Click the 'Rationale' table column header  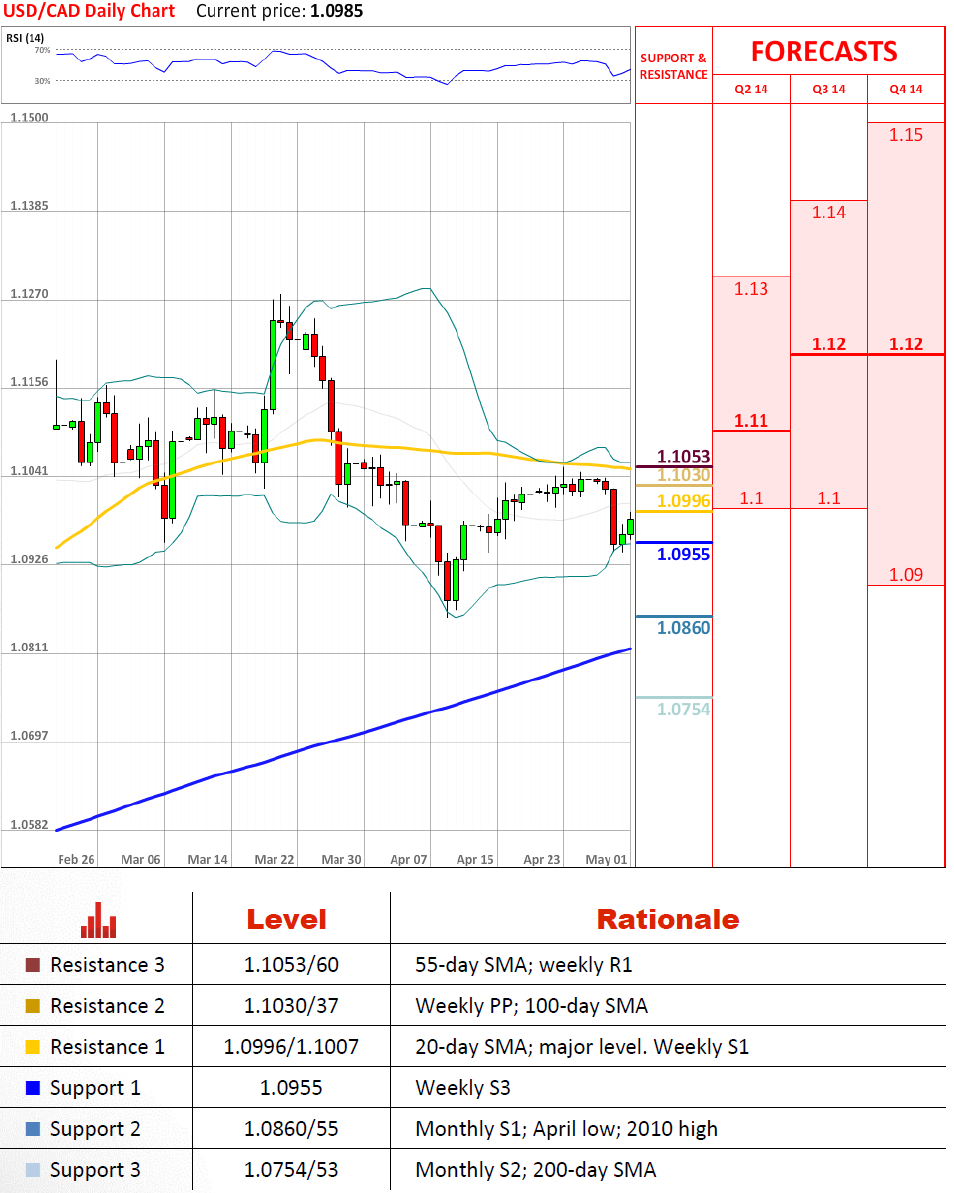click(x=668, y=919)
